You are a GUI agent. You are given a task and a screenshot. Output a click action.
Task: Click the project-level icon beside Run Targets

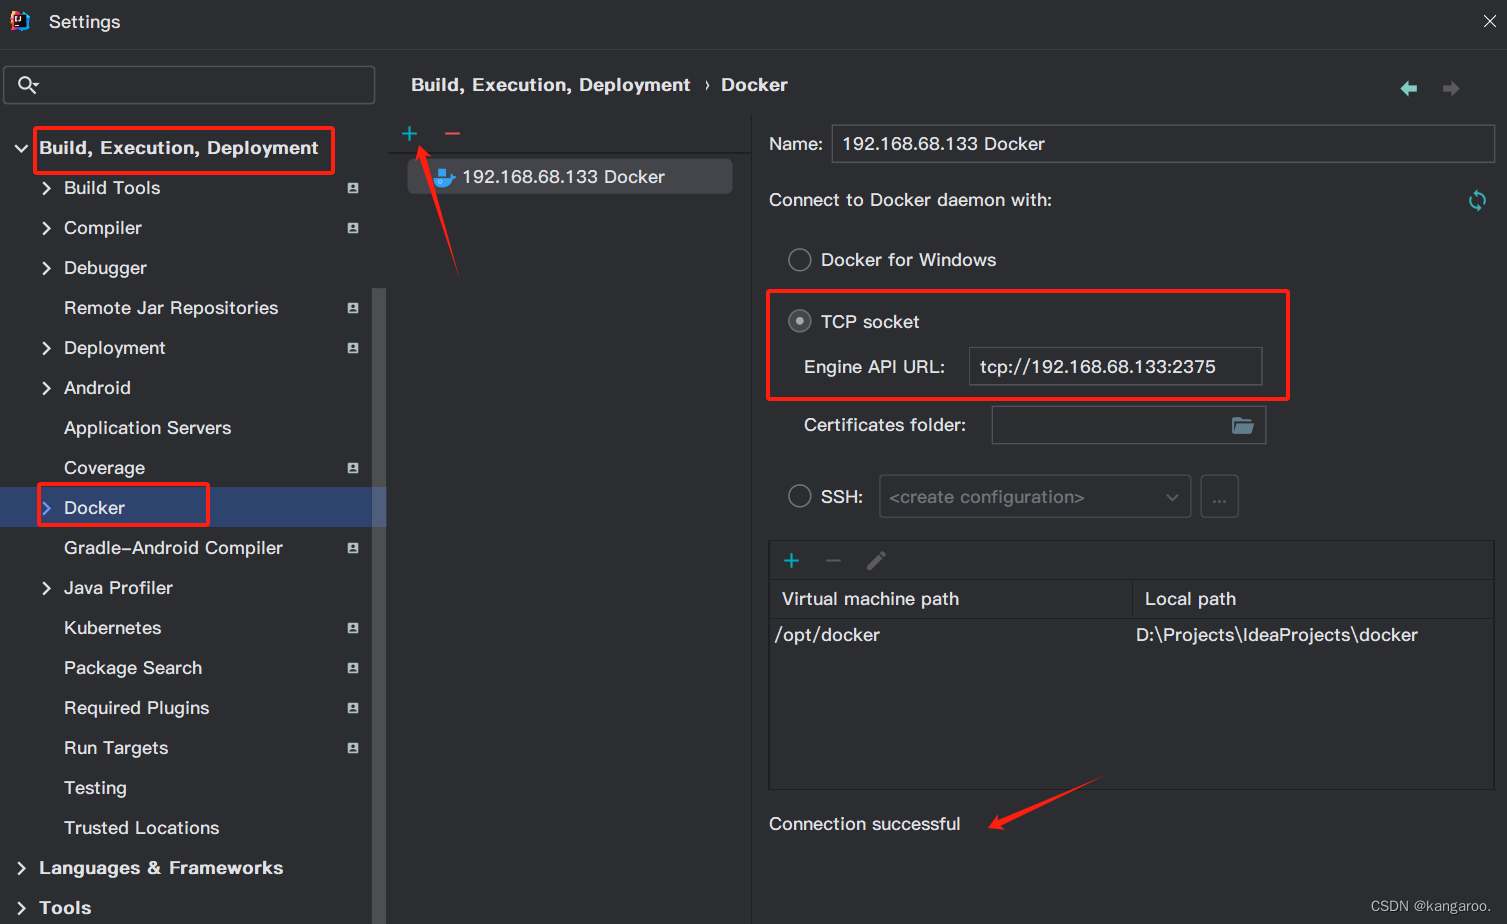353,748
